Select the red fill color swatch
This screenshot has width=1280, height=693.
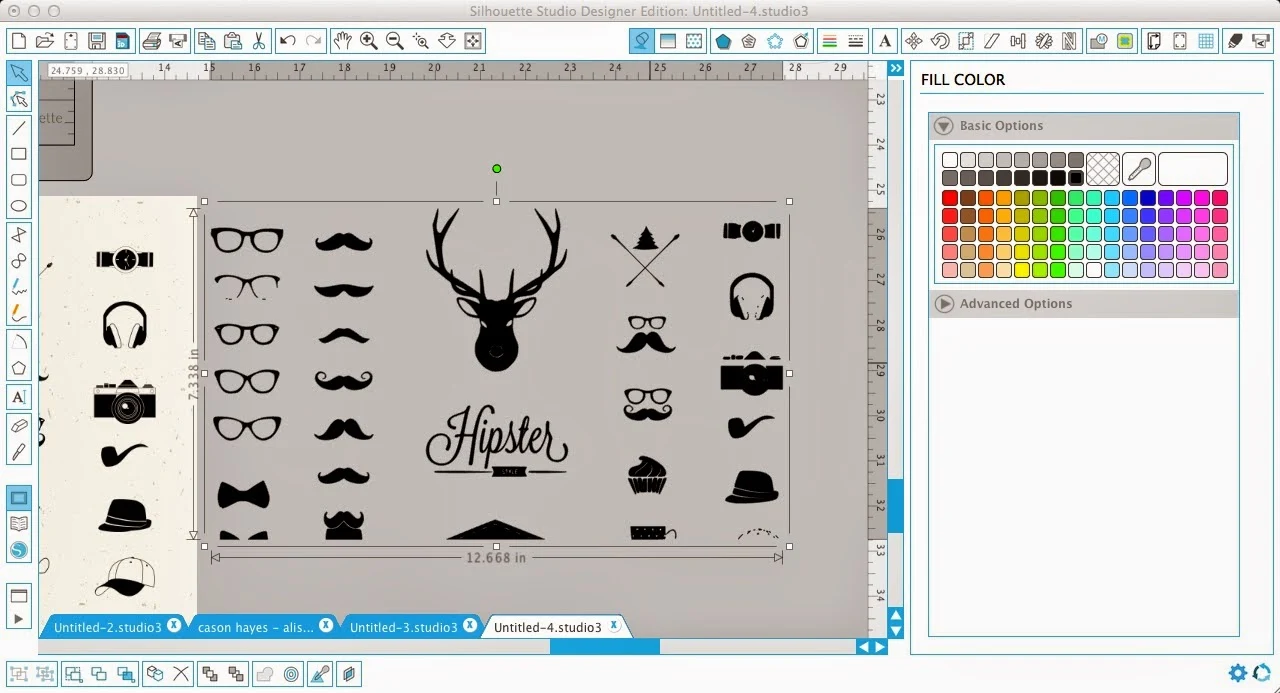tap(949, 197)
